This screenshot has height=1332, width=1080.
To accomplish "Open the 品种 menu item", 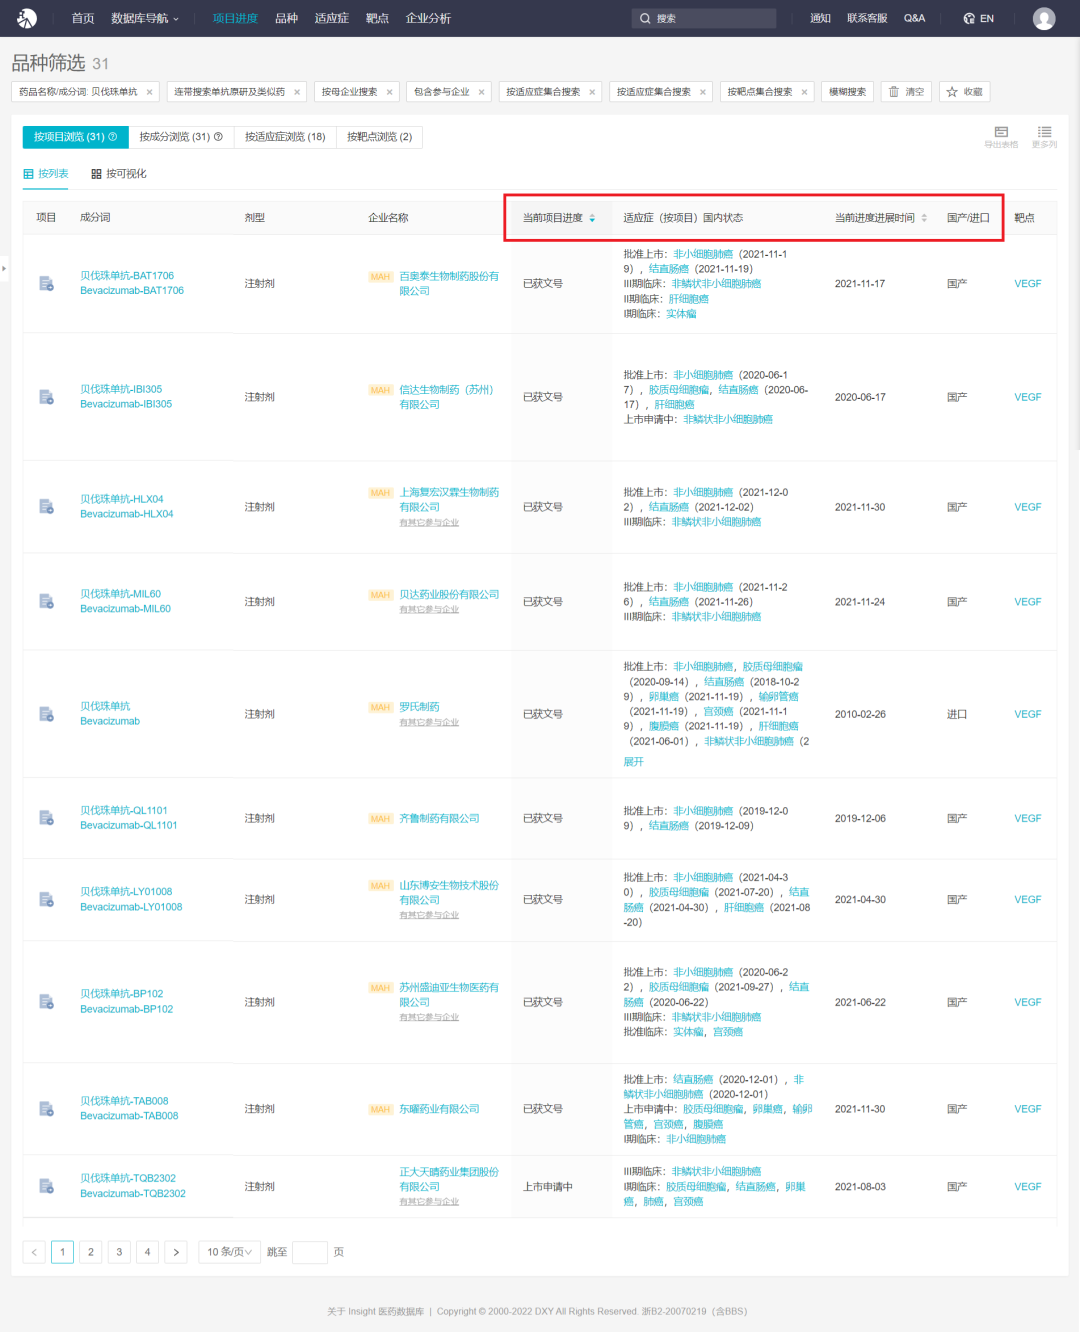I will pos(286,18).
